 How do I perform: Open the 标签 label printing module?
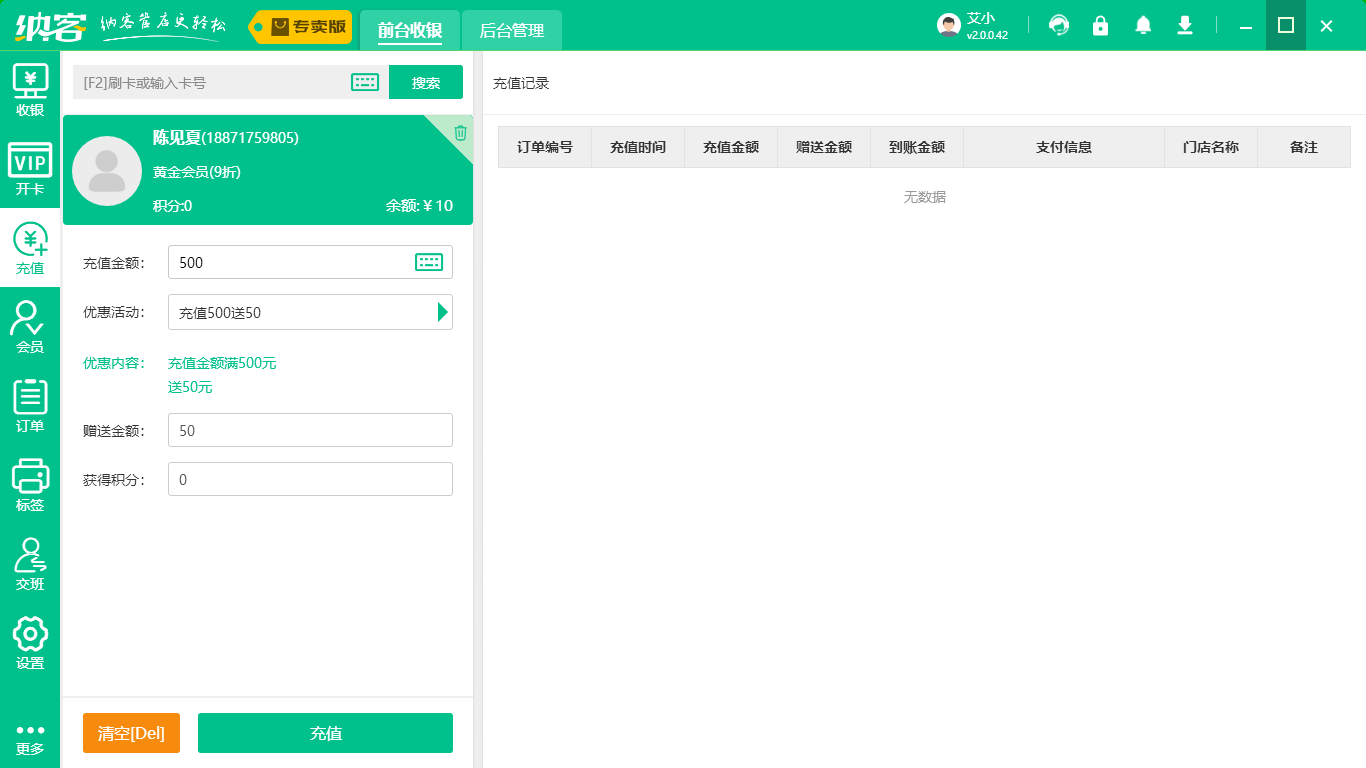coord(30,485)
